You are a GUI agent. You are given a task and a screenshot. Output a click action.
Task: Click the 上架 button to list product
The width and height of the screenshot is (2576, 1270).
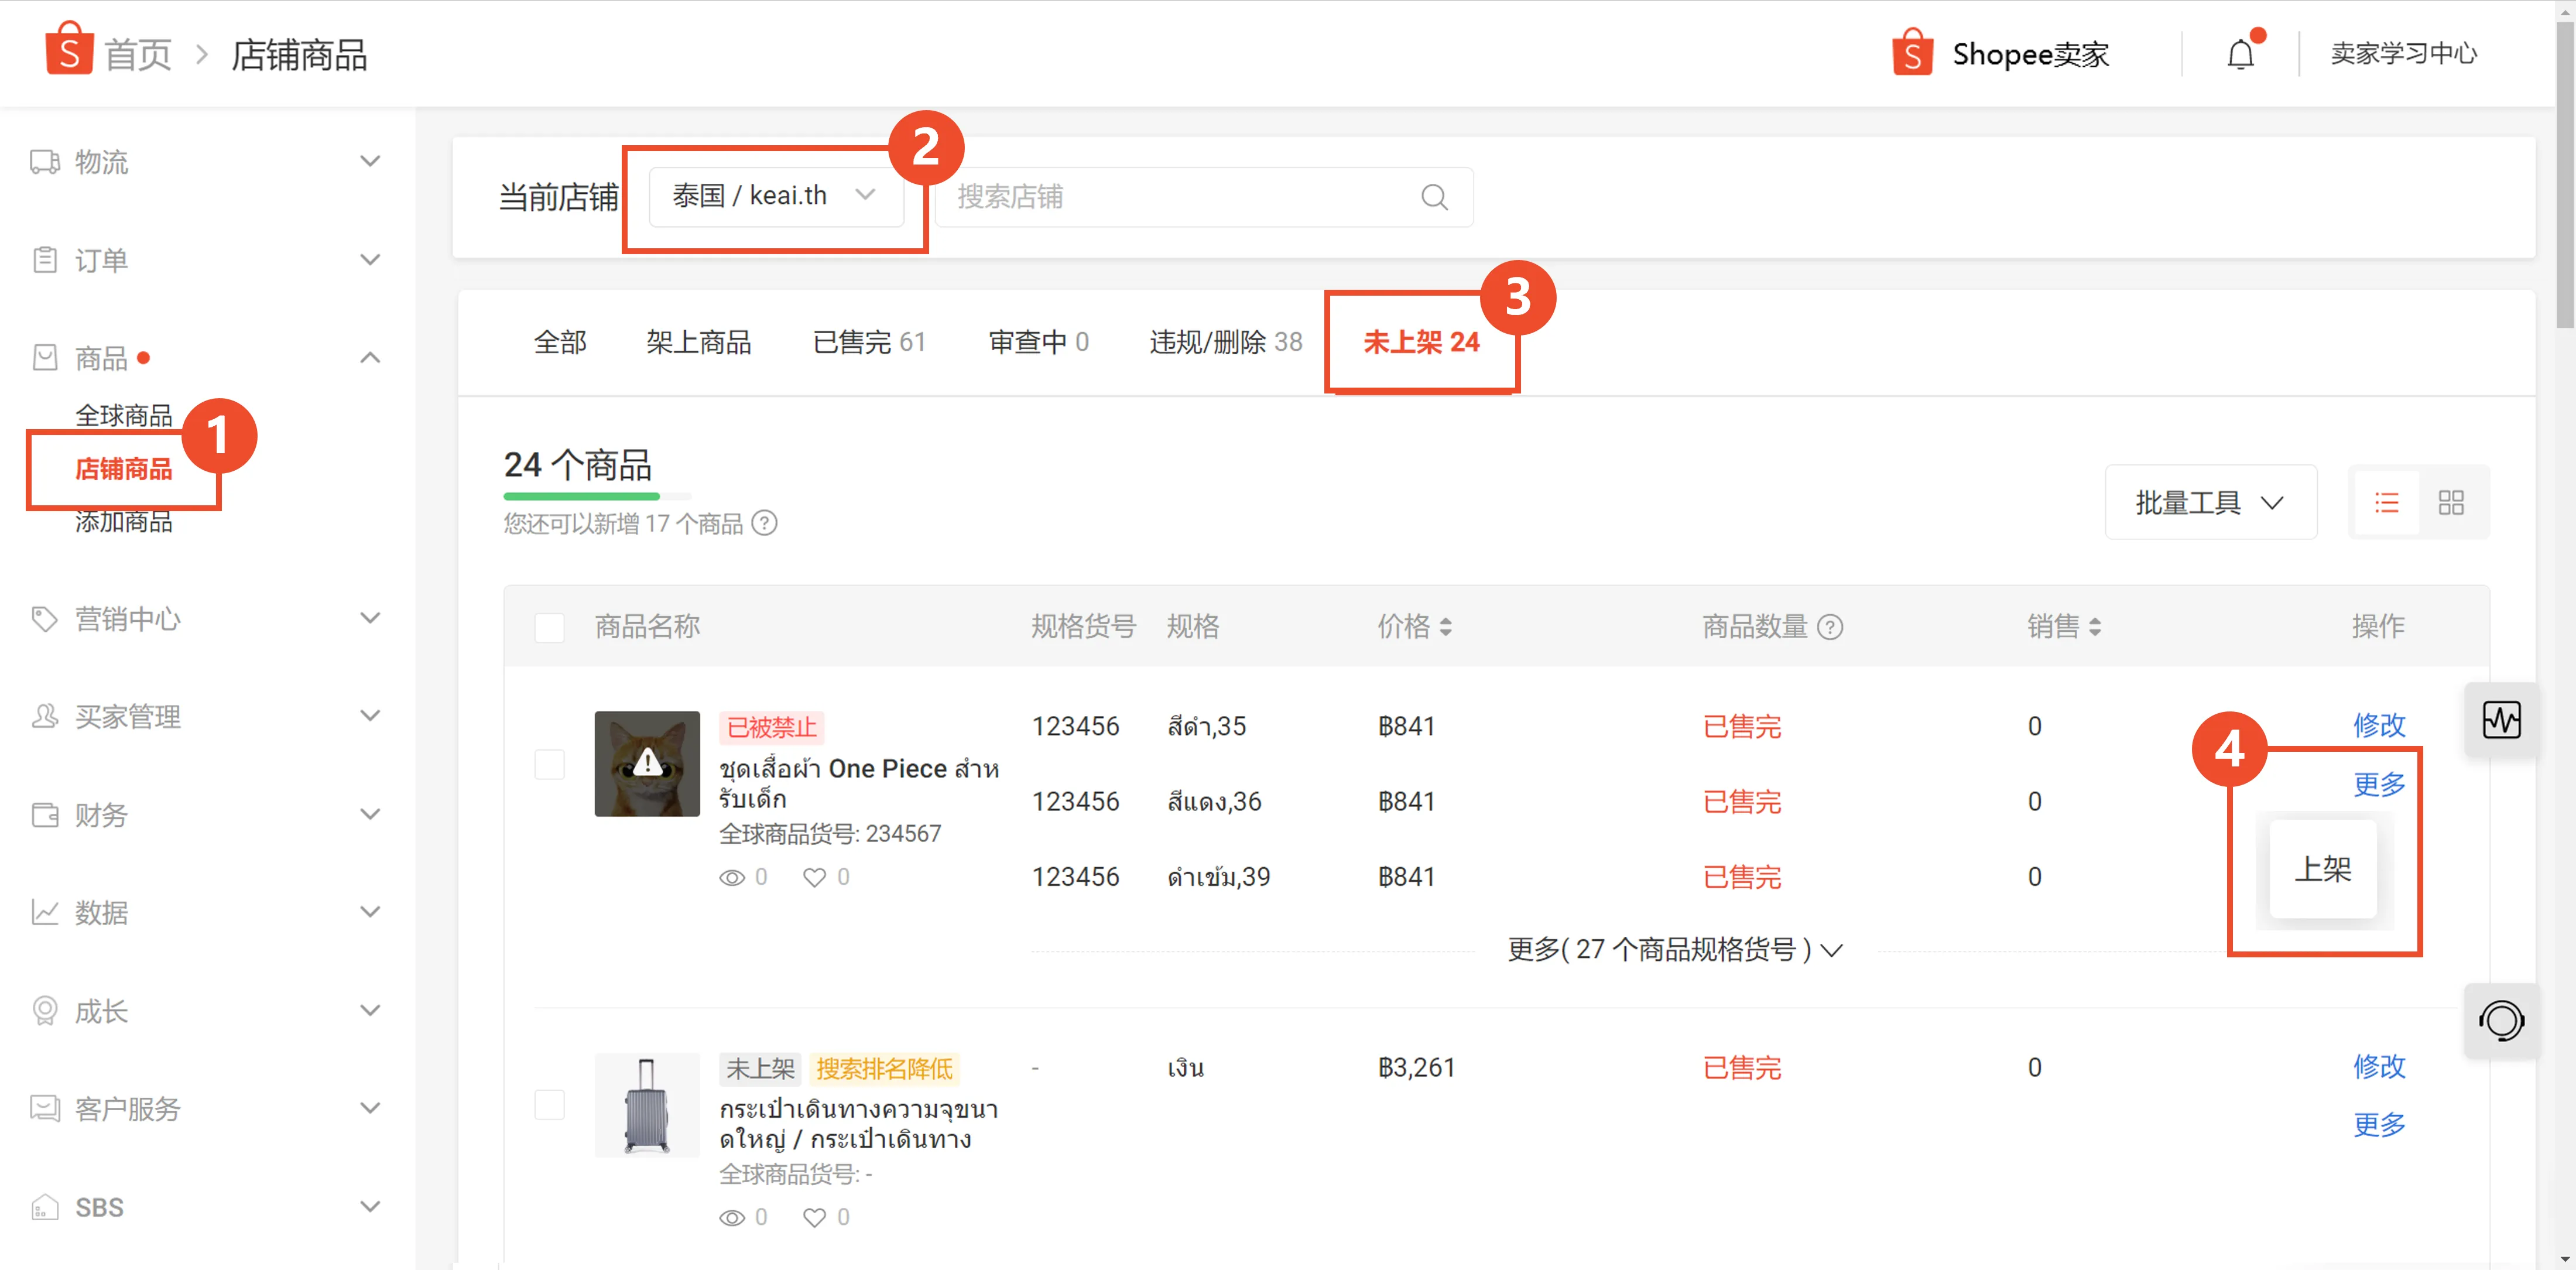(x=2324, y=869)
